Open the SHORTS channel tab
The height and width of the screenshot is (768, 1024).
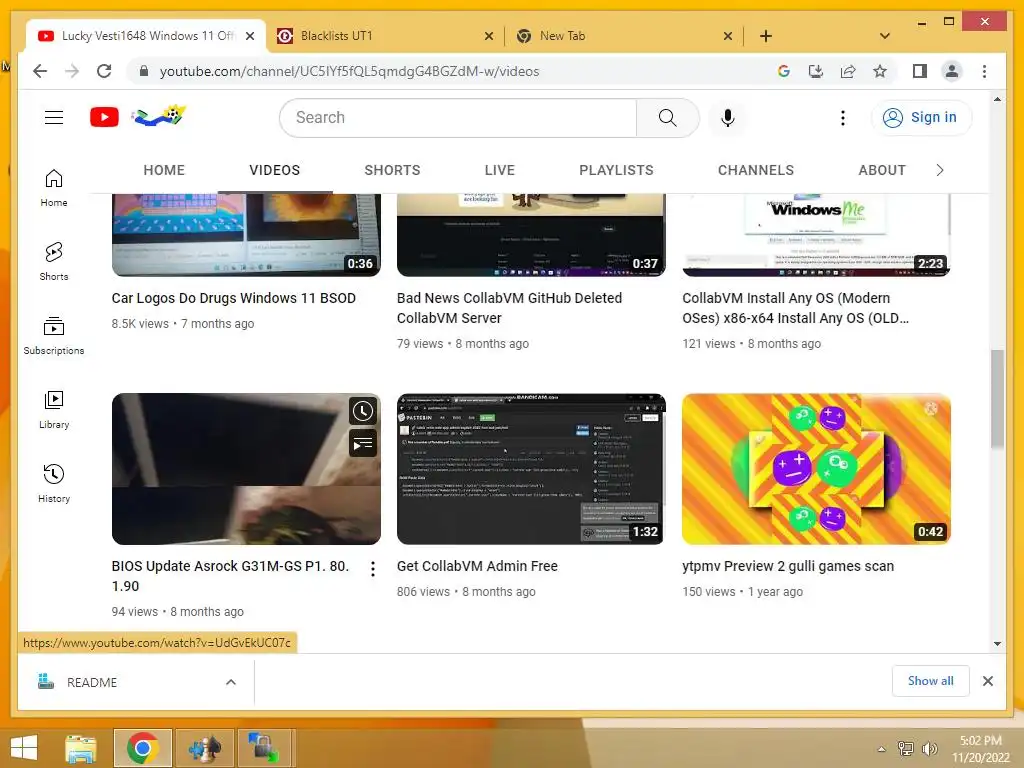pos(392,170)
